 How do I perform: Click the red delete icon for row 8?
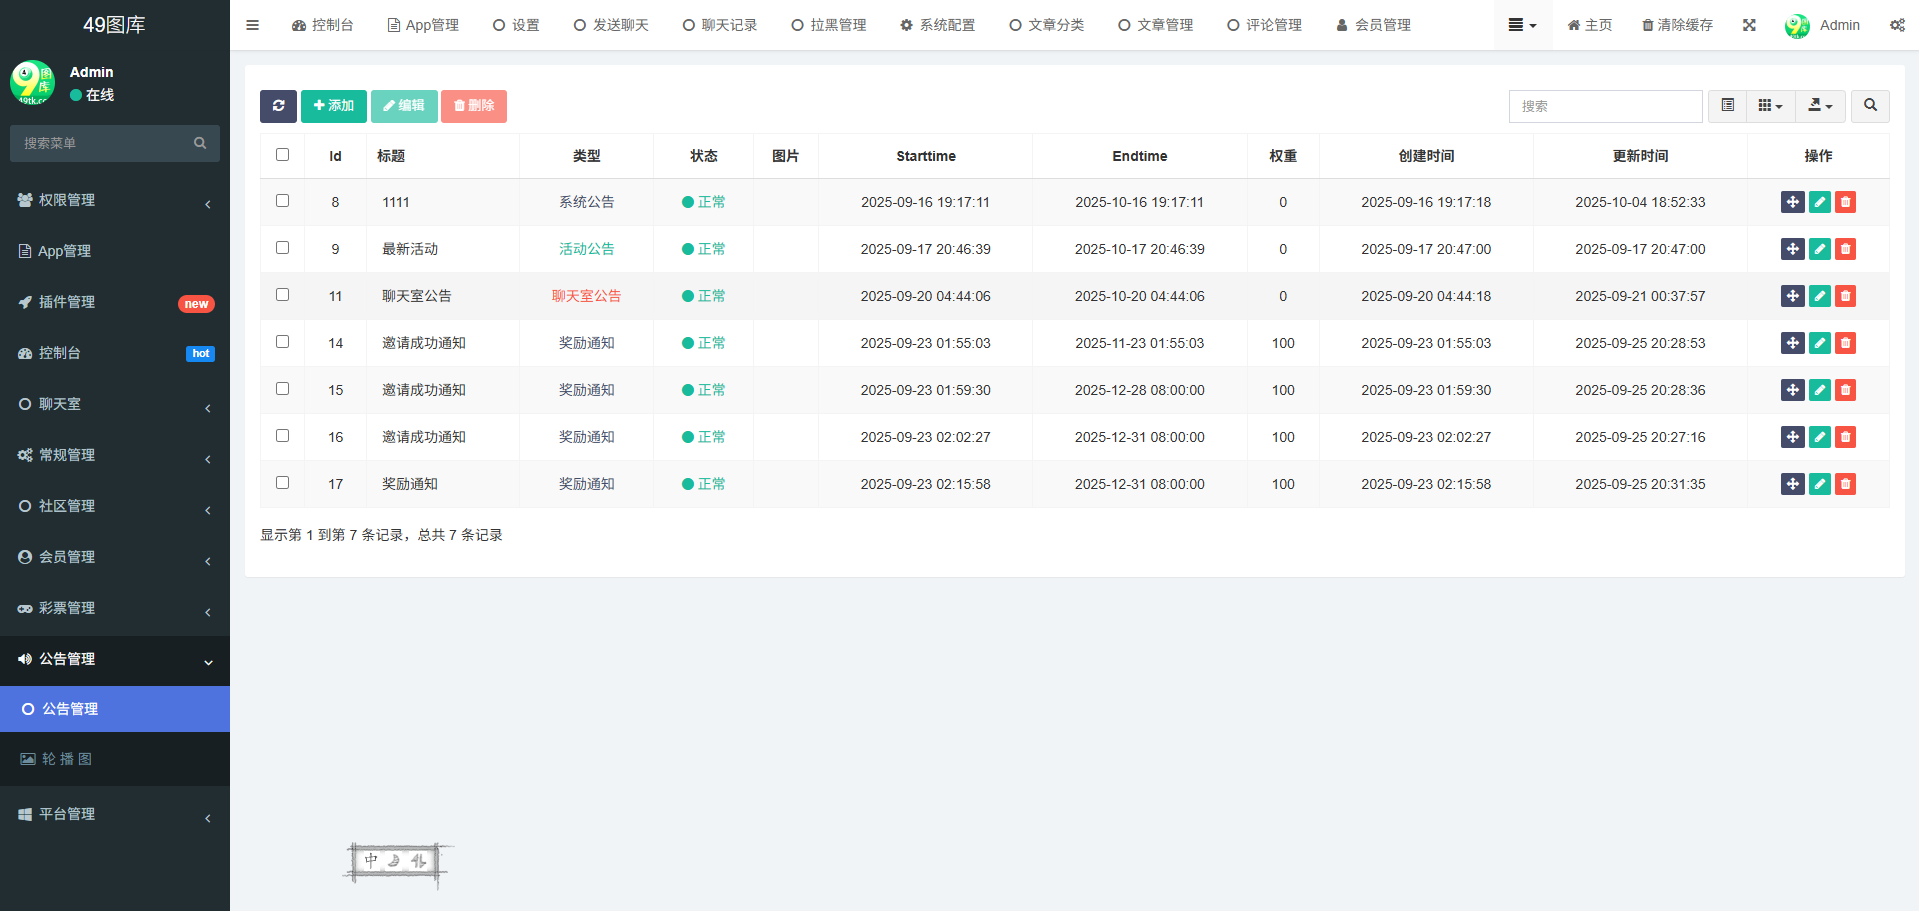tap(1845, 202)
